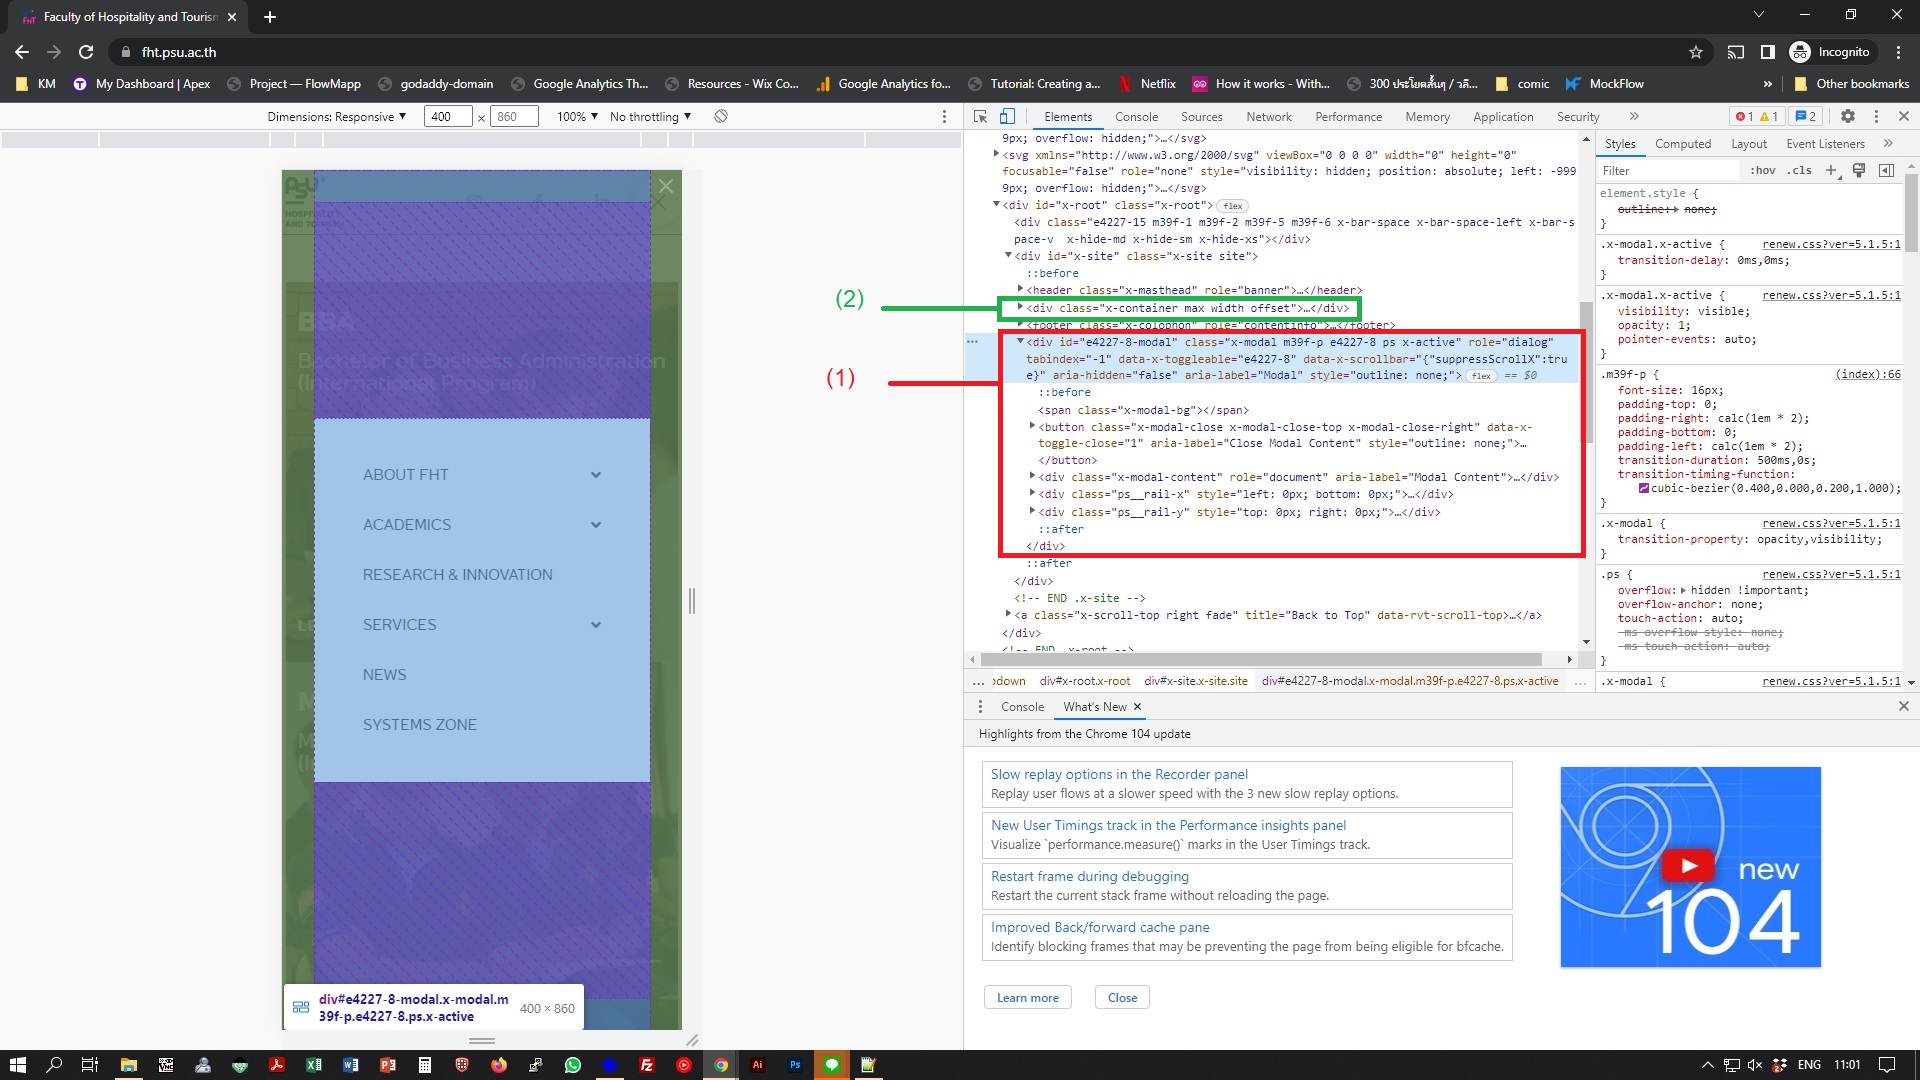
Task: Click the cubic-bezier timing function swatch
Action: pyautogui.click(x=1643, y=488)
